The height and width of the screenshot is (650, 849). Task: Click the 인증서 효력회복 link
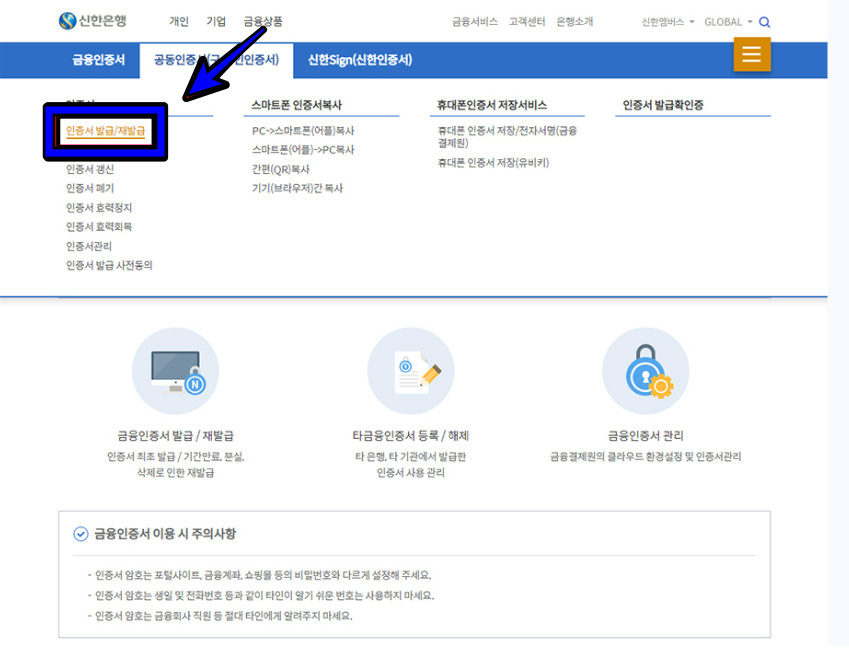(x=99, y=227)
